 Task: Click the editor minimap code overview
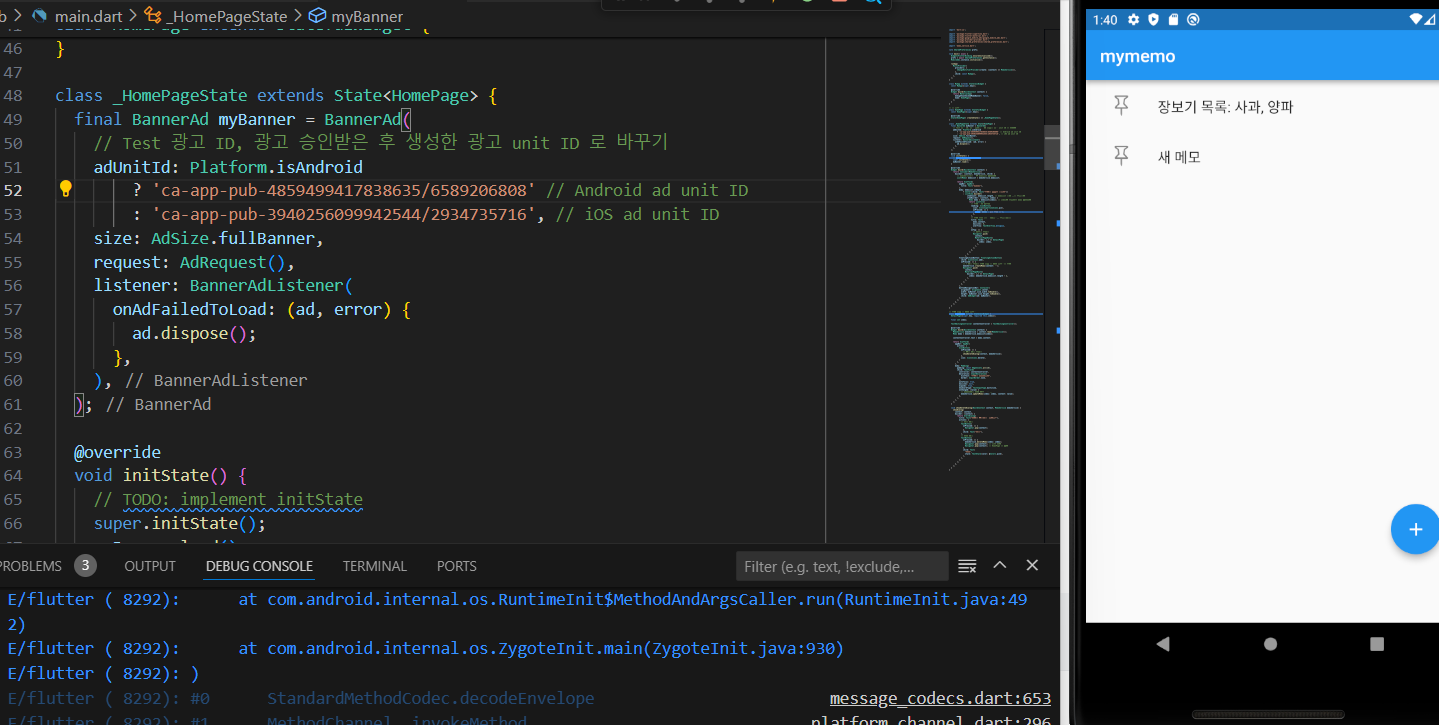tap(994, 250)
